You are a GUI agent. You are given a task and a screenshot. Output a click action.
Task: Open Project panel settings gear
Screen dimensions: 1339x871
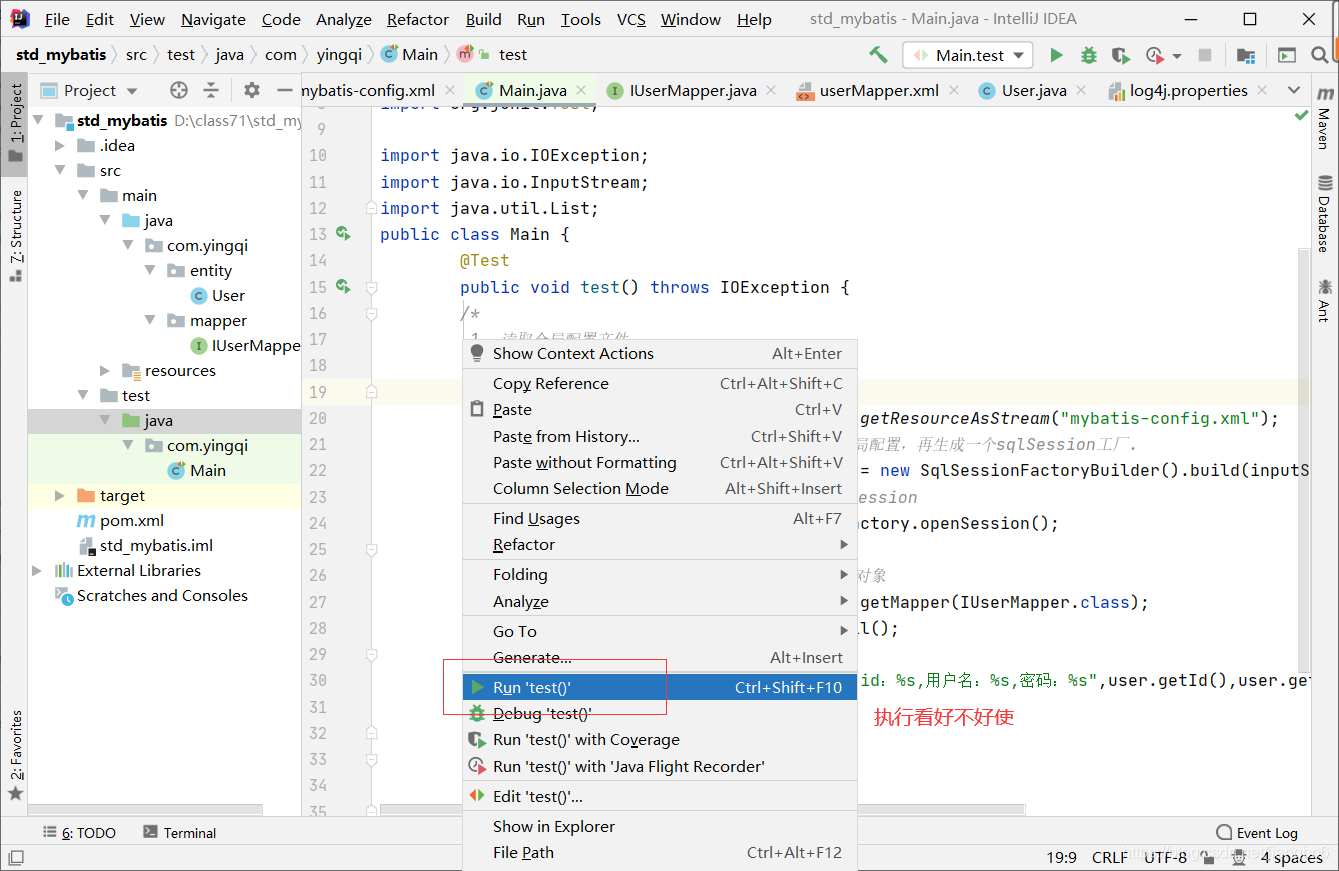(x=252, y=90)
